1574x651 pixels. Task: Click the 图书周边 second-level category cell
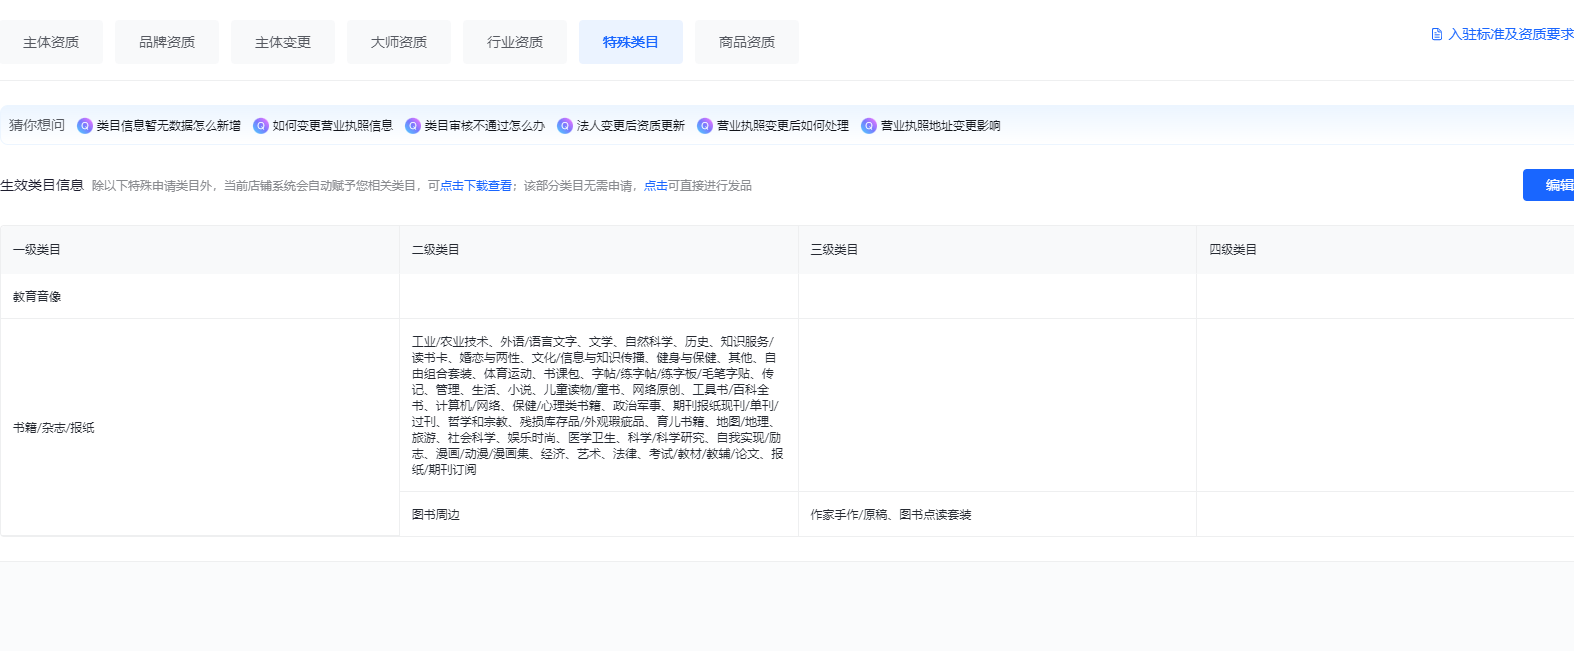tap(436, 515)
